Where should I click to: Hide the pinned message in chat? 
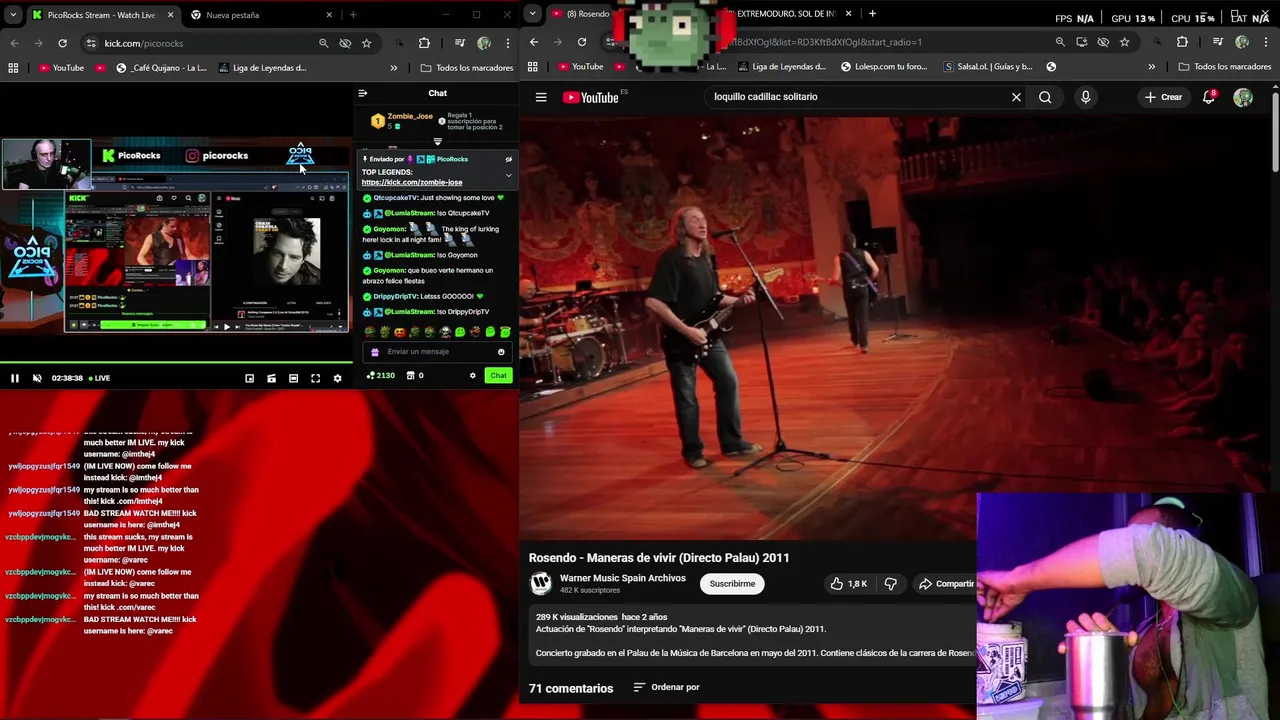point(508,159)
